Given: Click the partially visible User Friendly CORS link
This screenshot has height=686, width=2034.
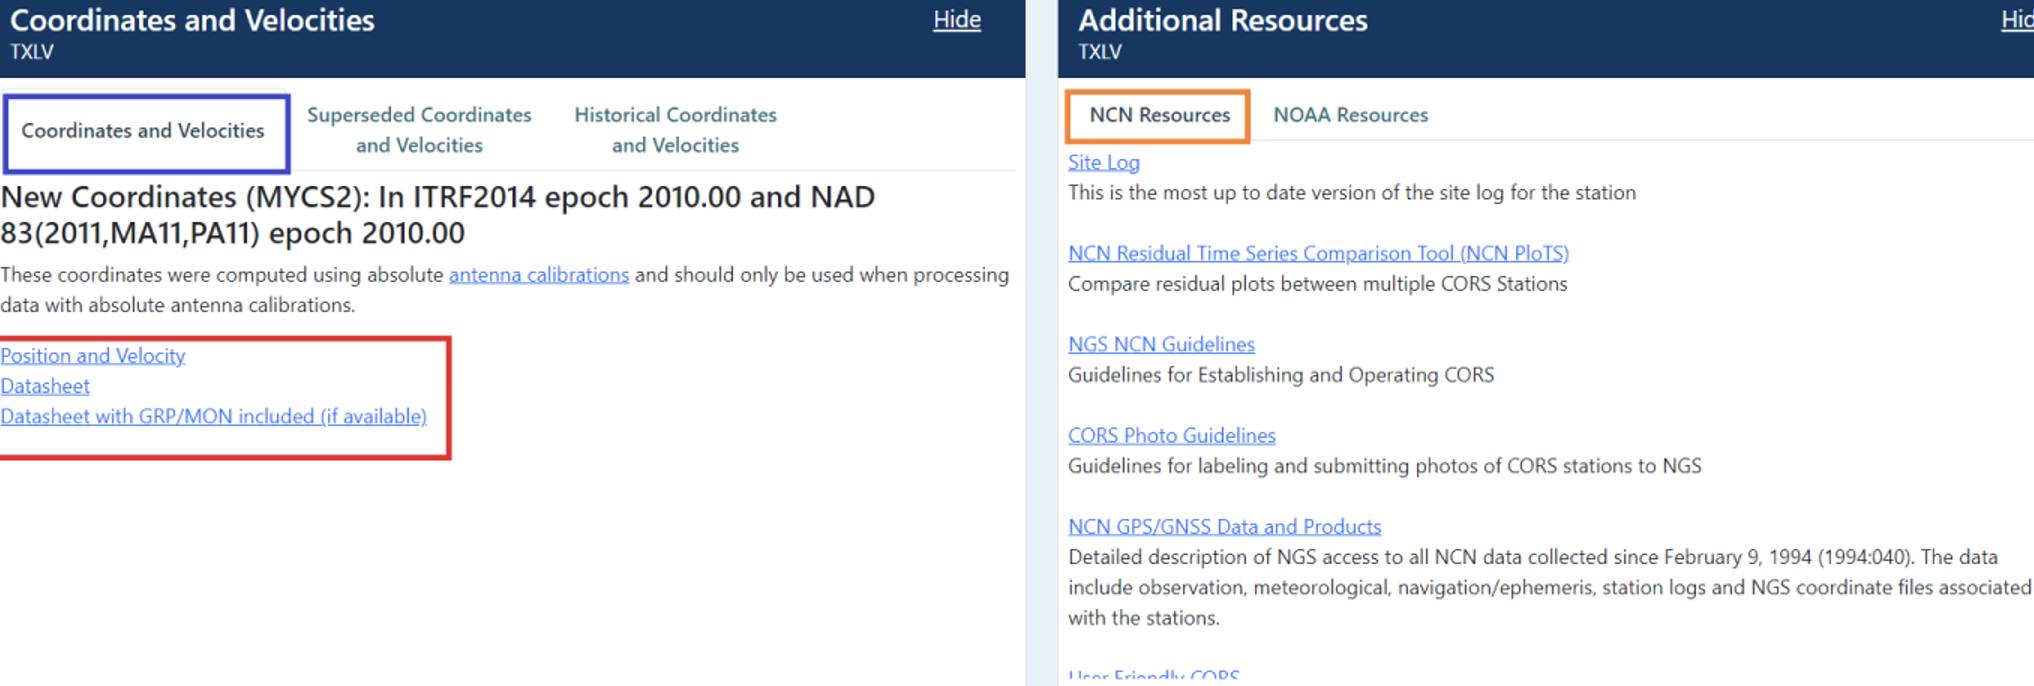Looking at the screenshot, I should tap(1153, 677).
